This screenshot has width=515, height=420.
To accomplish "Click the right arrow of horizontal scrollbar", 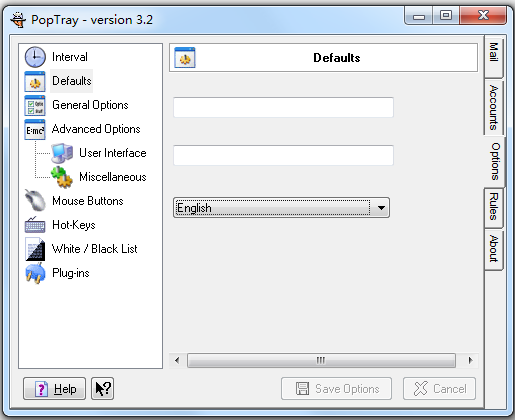I will (470, 360).
